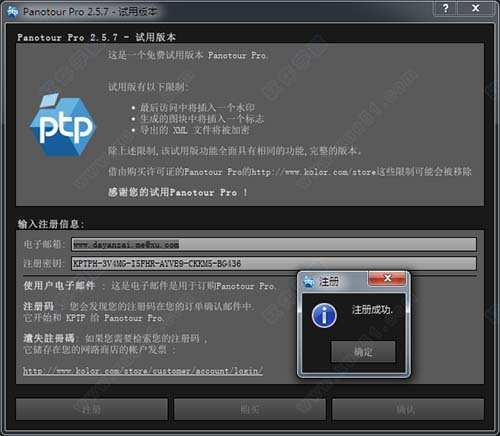Click the main window title text
Image resolution: width=500 pixels, height=436 pixels.
tap(90, 12)
